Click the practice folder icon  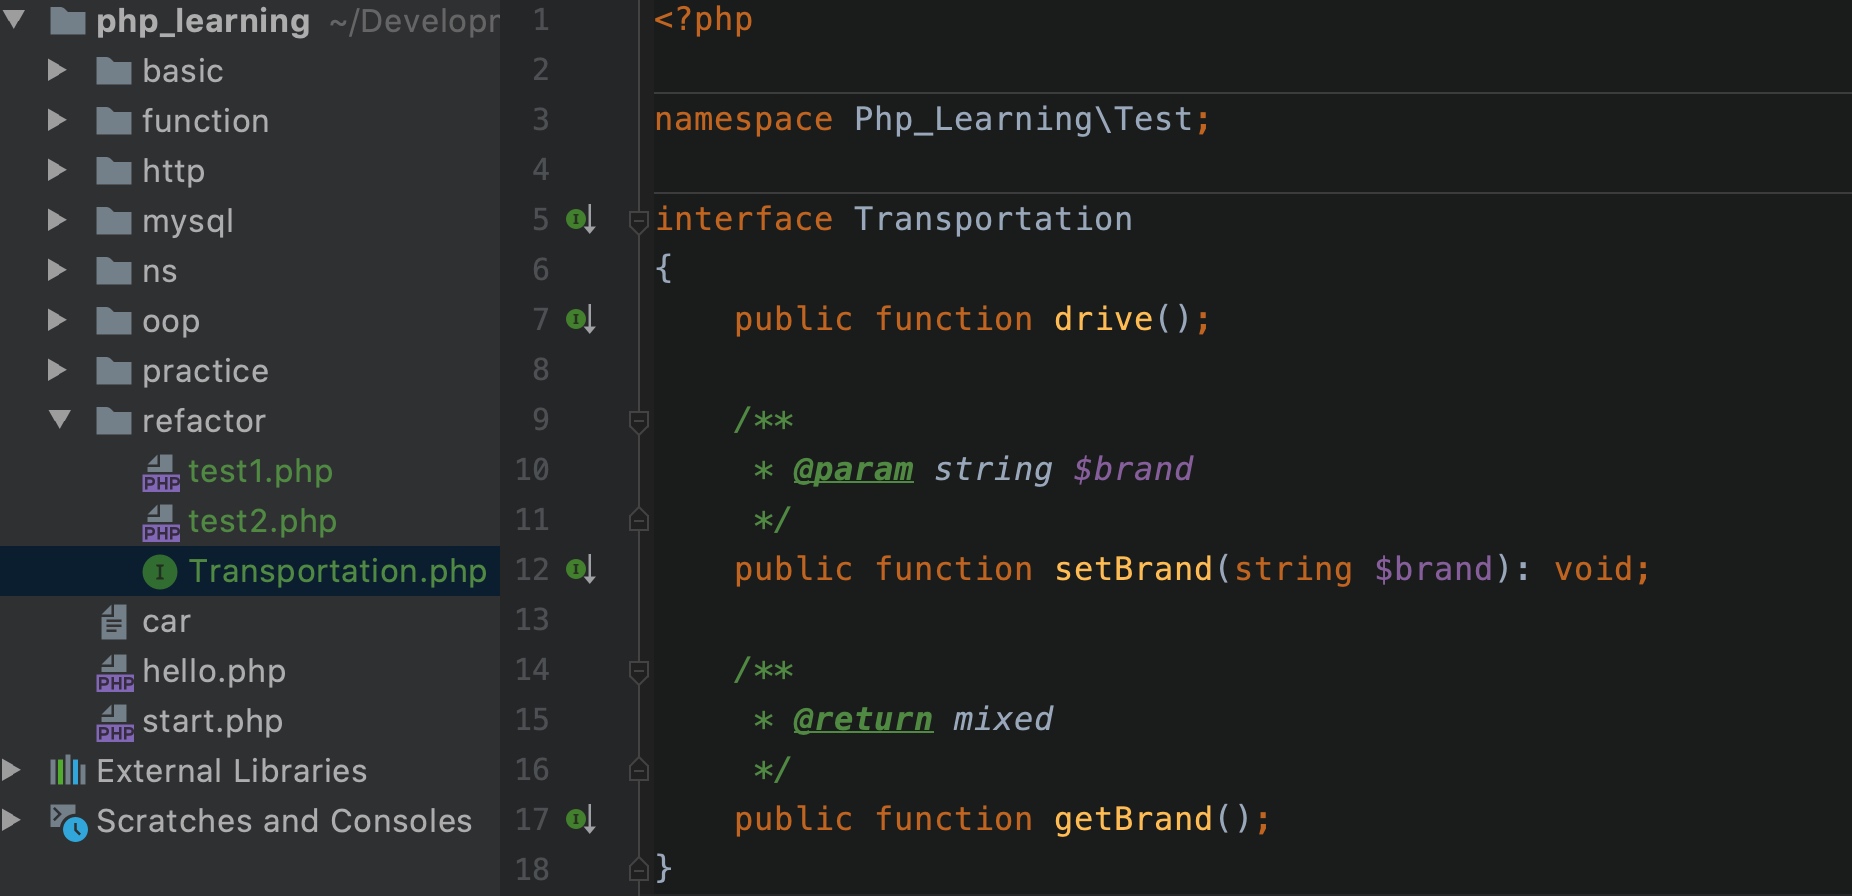[x=113, y=371]
